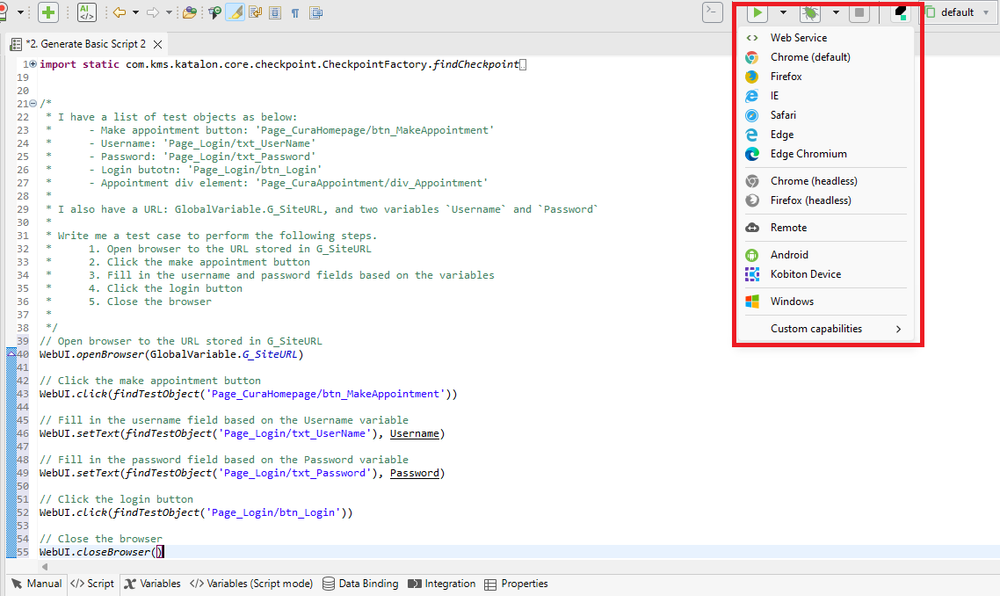Choose Firefox in the browser list
1000x596 pixels.
786,76
